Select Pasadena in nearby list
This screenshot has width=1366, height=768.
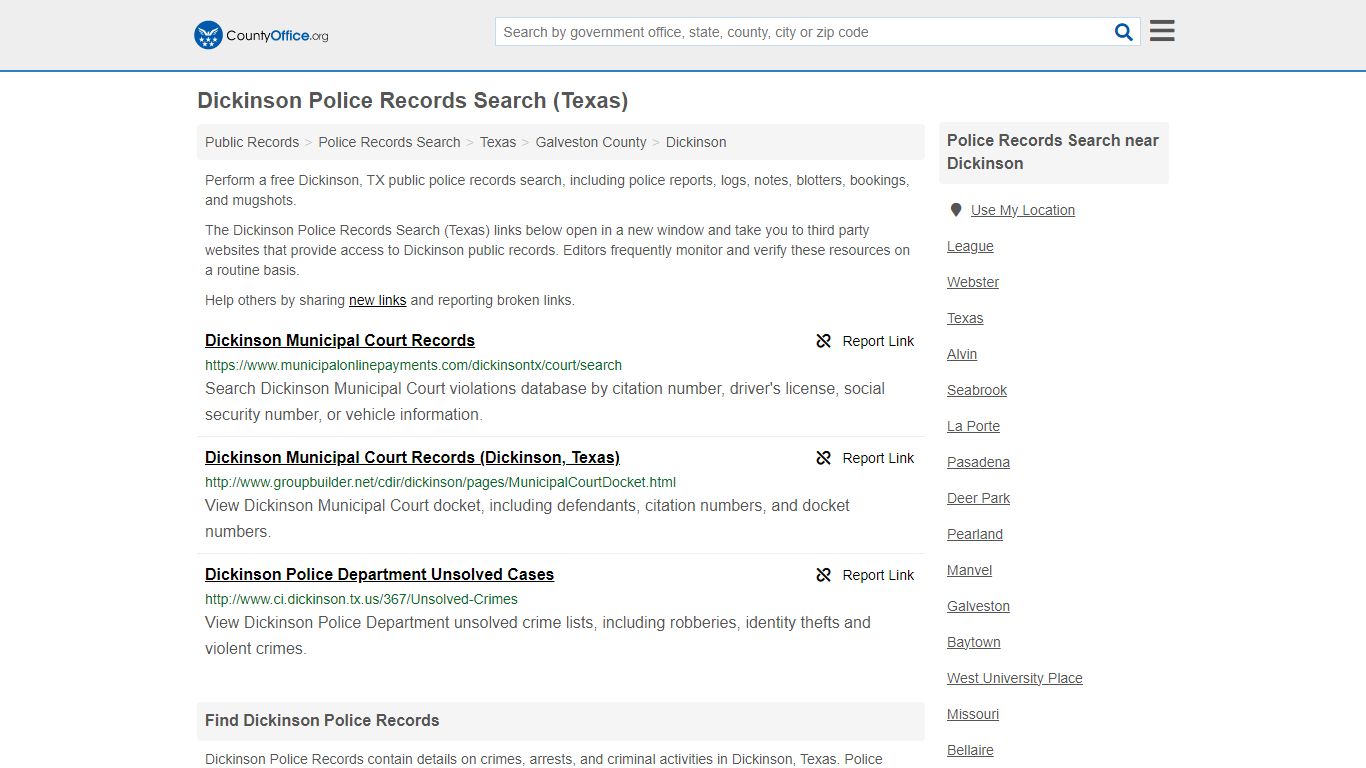click(x=978, y=462)
